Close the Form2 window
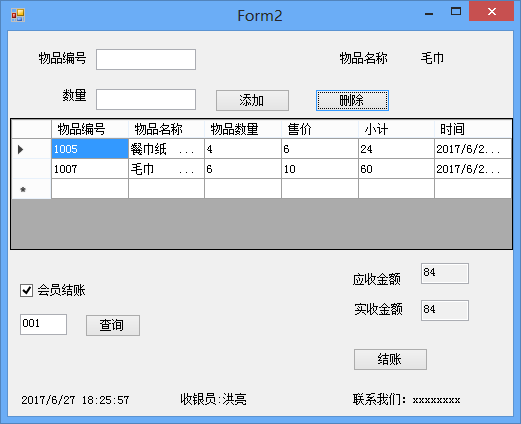This screenshot has height=424, width=521. click(x=491, y=11)
